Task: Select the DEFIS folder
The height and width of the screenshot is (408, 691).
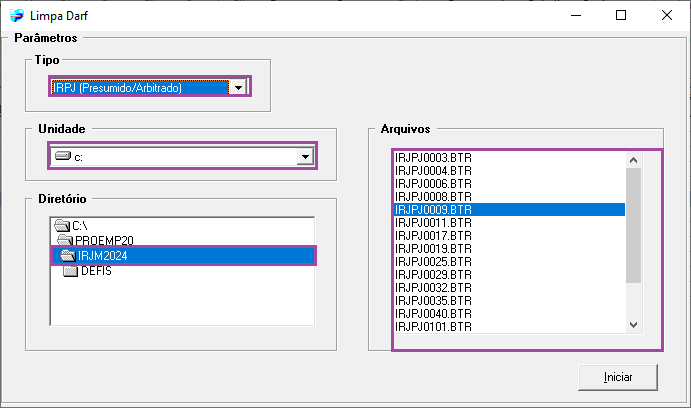Action: pyautogui.click(x=88, y=271)
